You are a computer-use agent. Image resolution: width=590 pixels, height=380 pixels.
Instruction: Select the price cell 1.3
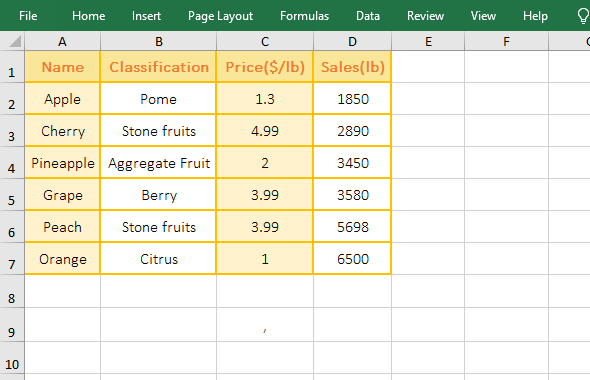[265, 99]
